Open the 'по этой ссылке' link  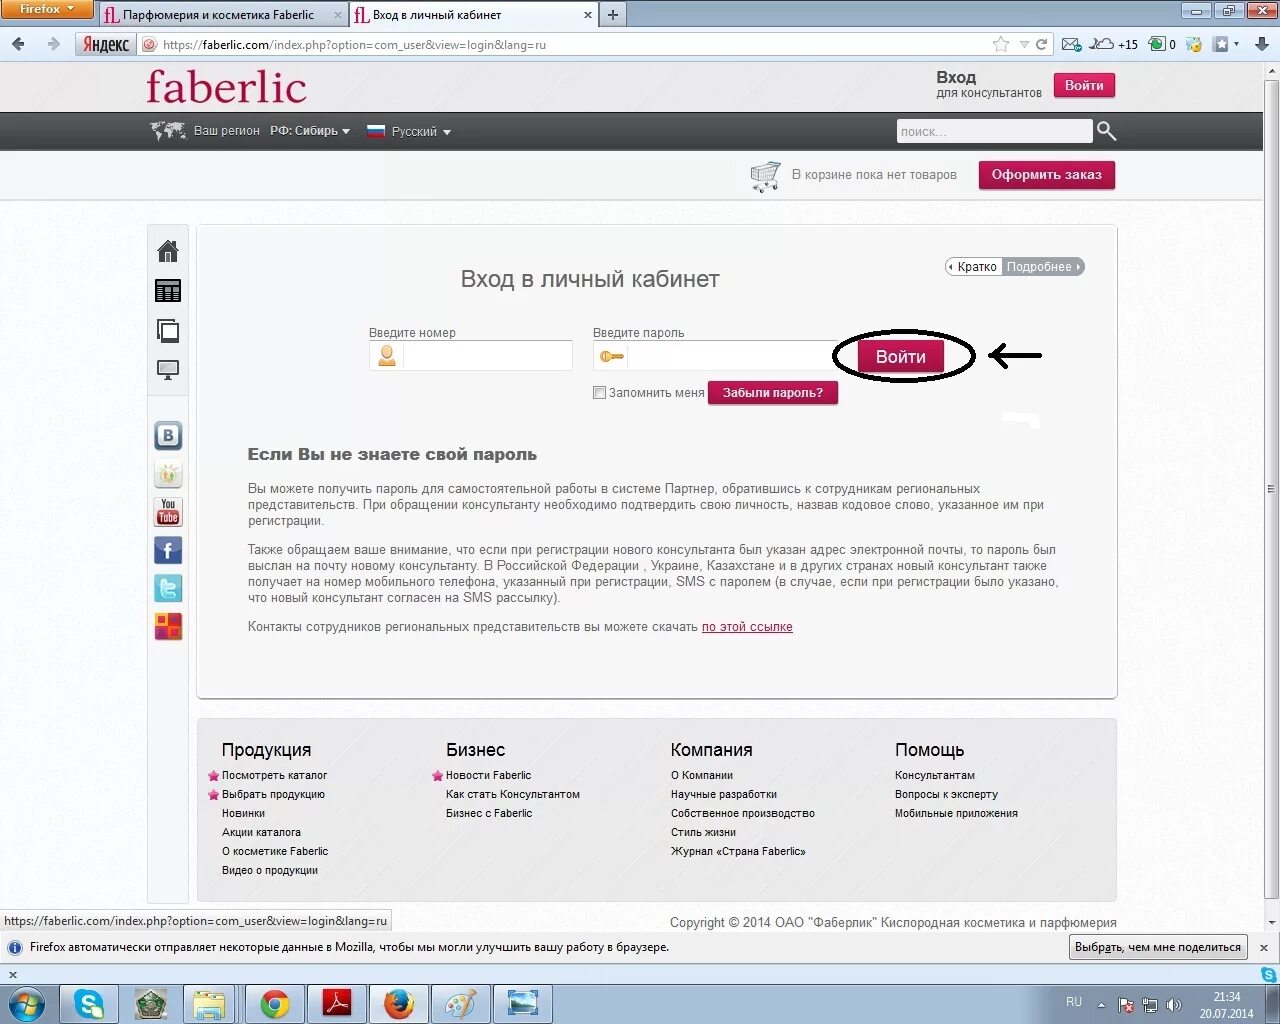pyautogui.click(x=747, y=627)
